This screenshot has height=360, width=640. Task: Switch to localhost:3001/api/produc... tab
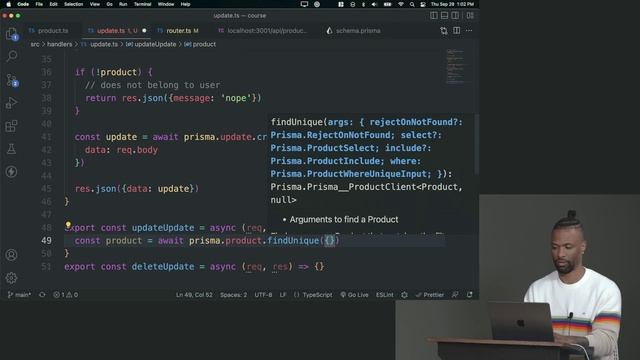pos(263,31)
